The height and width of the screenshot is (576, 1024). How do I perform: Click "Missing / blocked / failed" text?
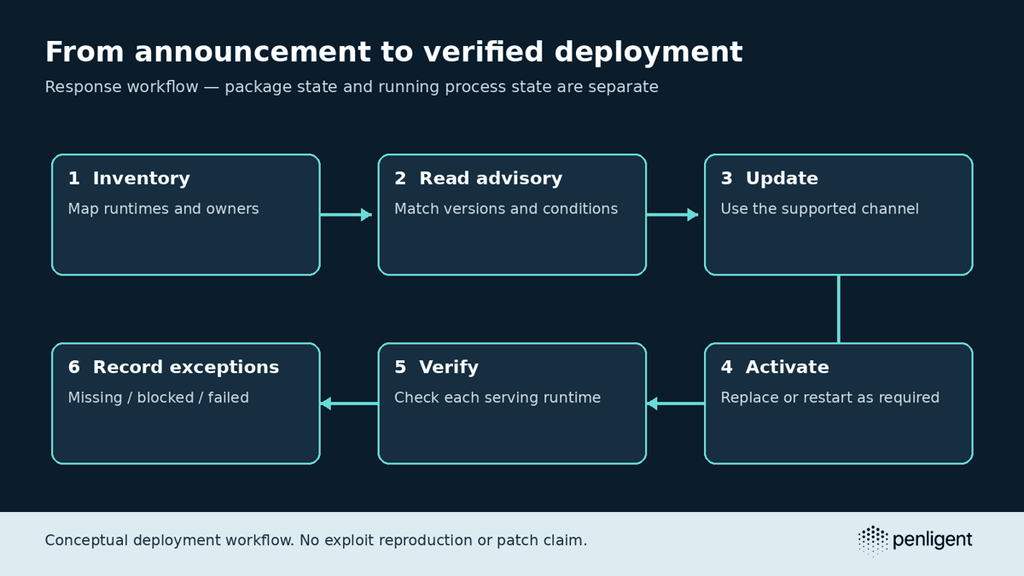point(159,398)
